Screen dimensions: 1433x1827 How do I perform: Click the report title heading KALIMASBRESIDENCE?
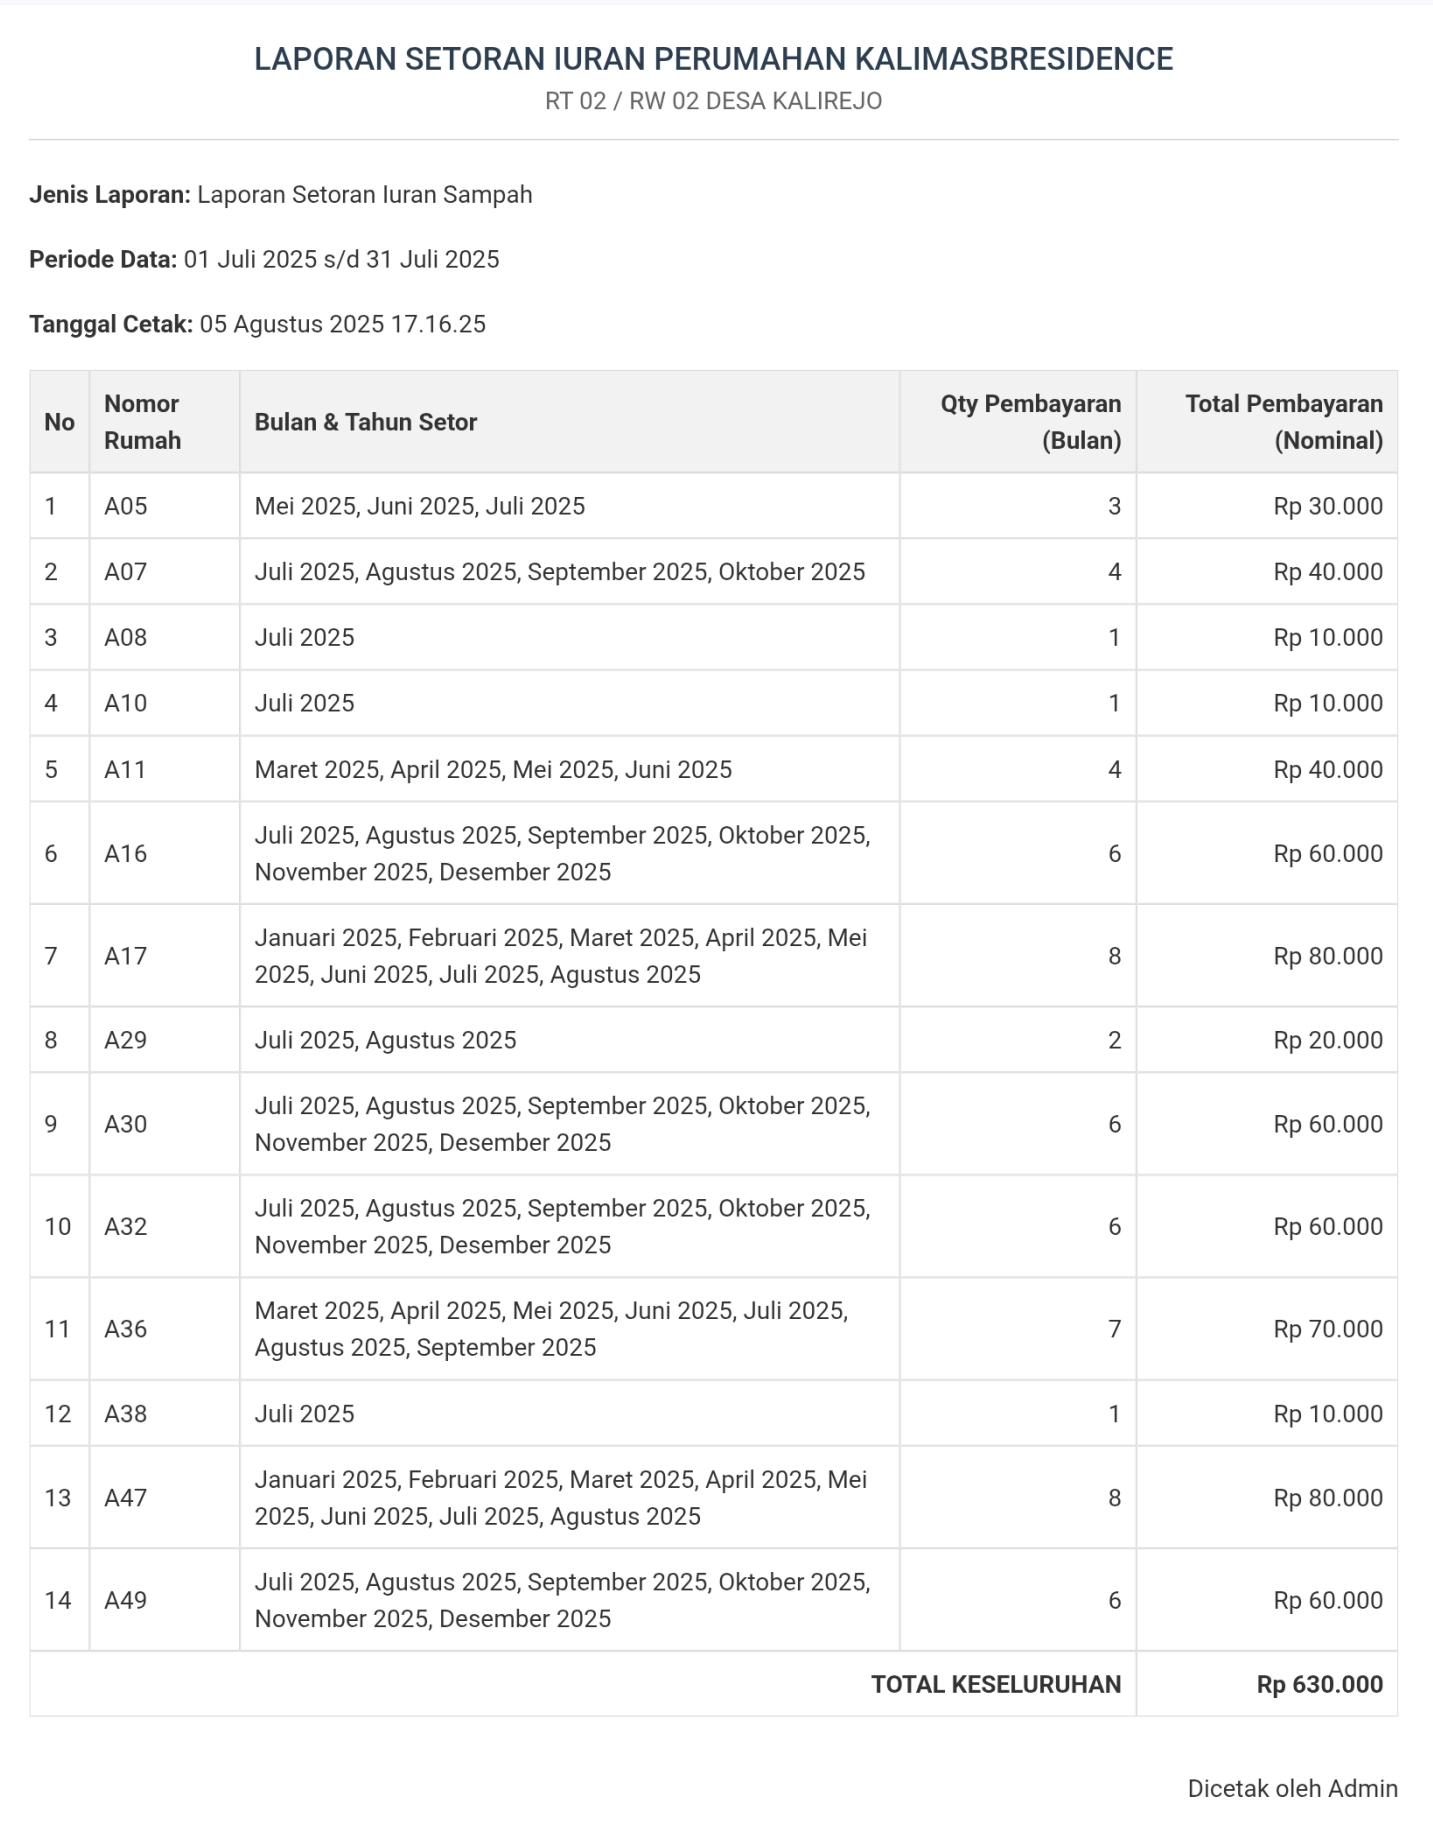tap(713, 59)
